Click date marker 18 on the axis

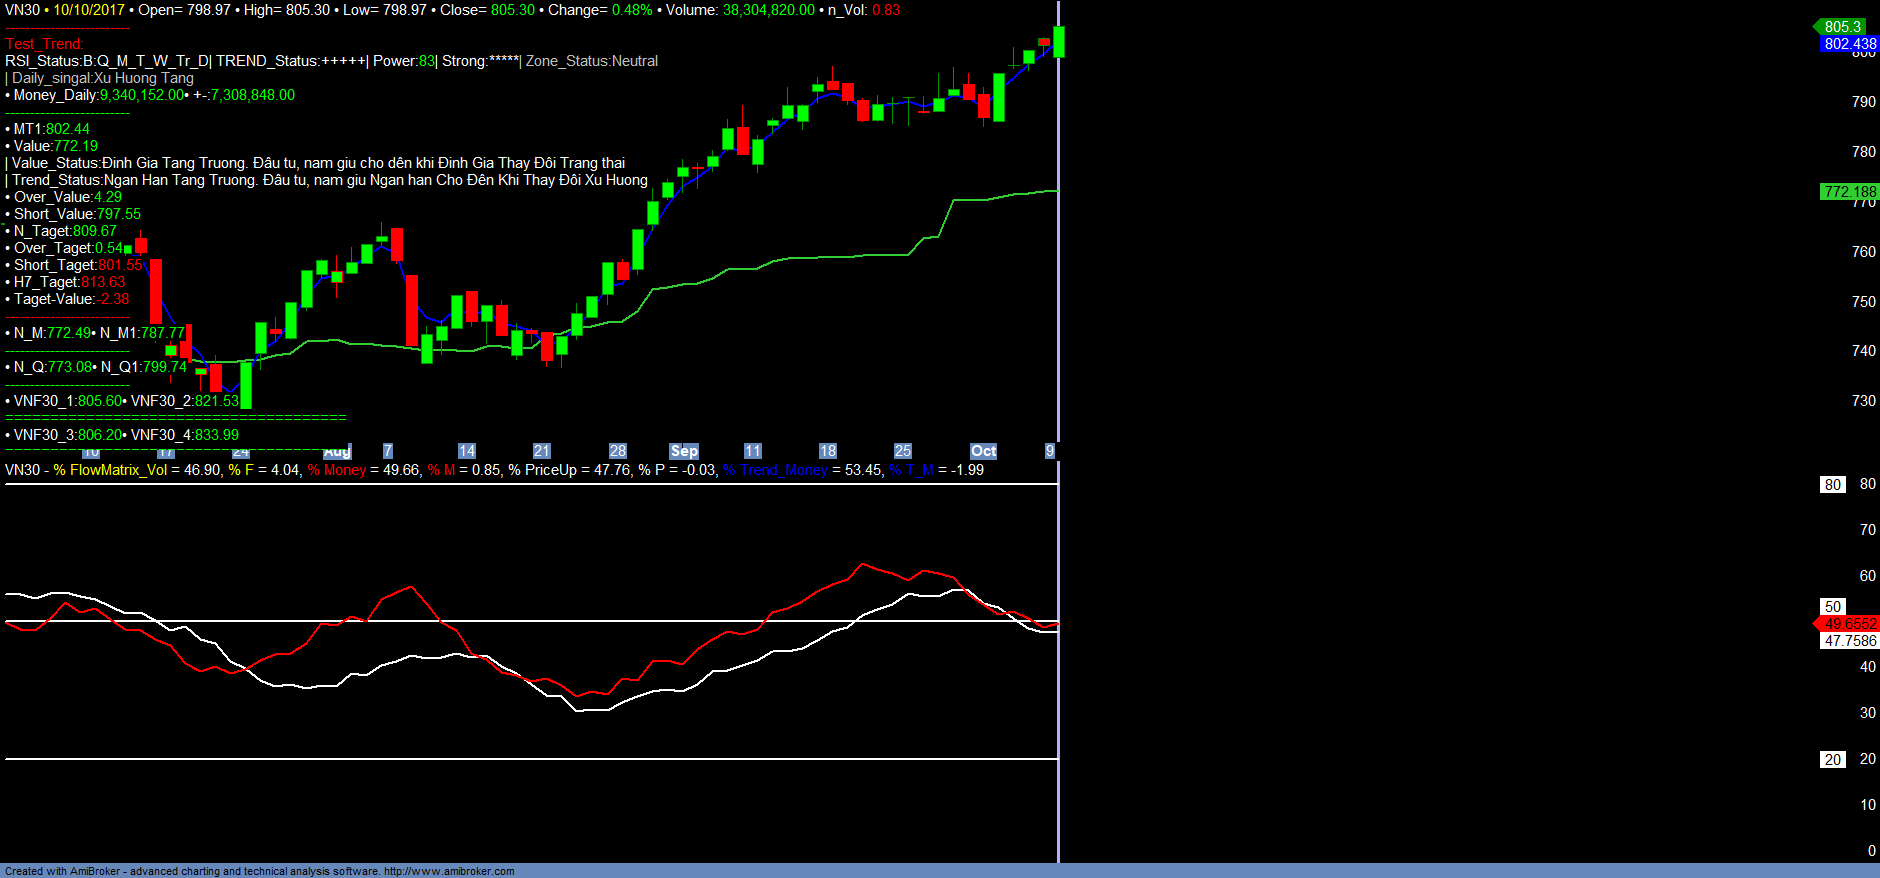[828, 451]
